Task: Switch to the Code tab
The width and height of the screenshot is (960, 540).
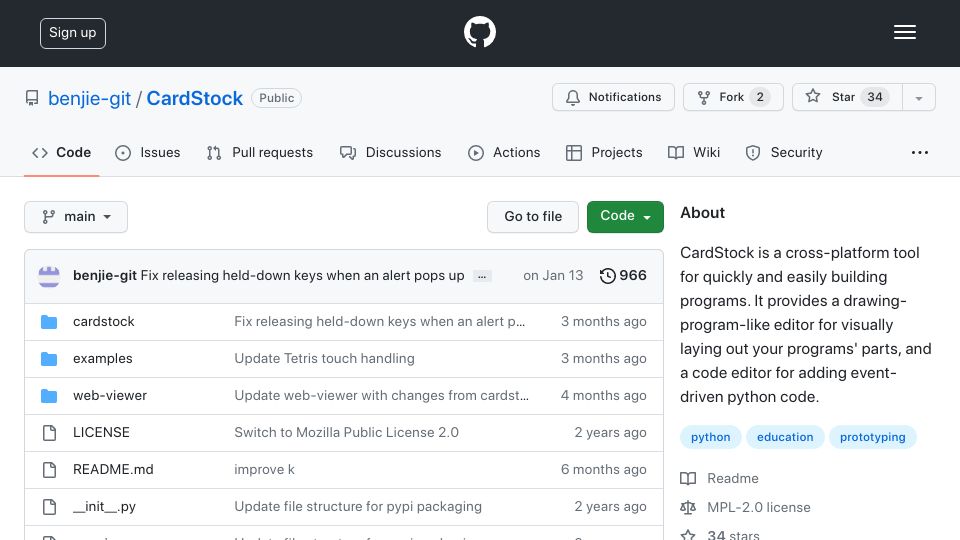Action: pyautogui.click(x=62, y=153)
